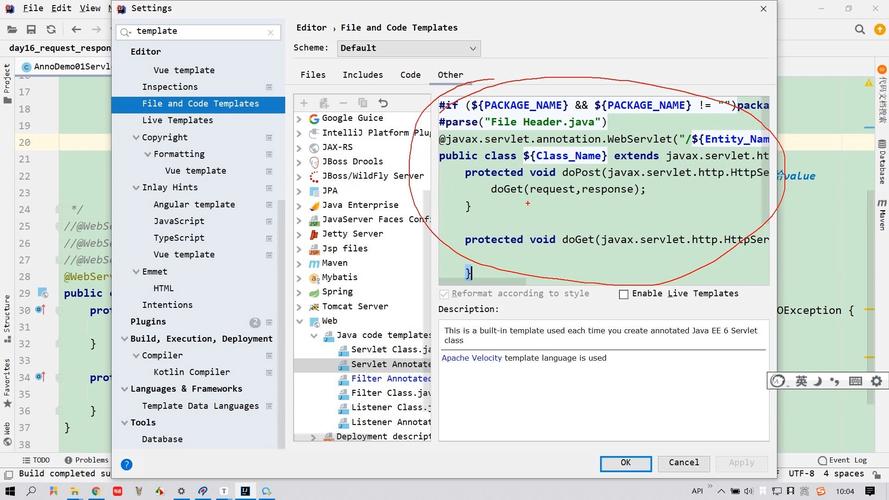This screenshot has height=500, width=889.
Task: Switch to the Includes tab
Action: (362, 75)
